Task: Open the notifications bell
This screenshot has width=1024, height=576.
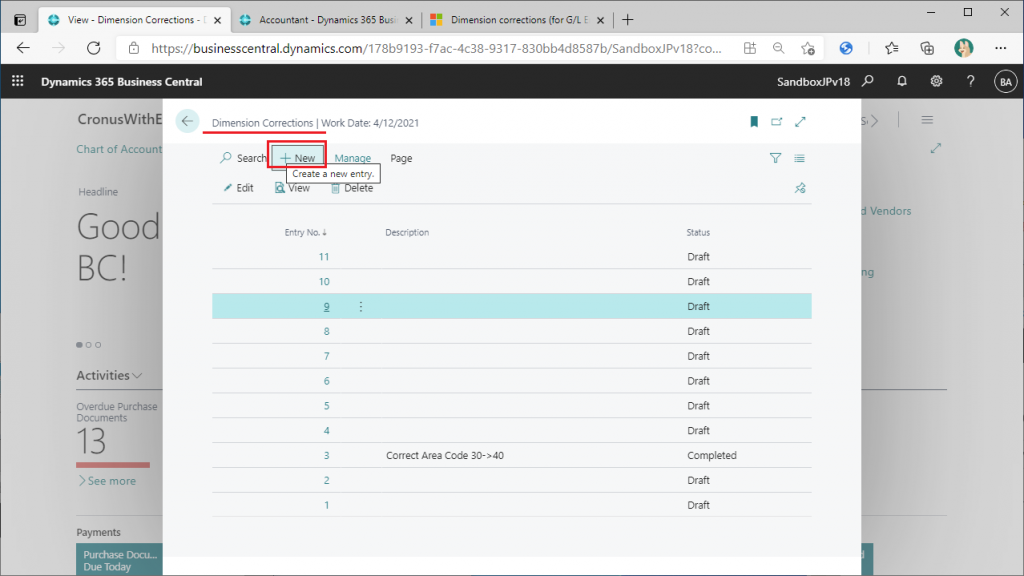Action: pyautogui.click(x=902, y=81)
